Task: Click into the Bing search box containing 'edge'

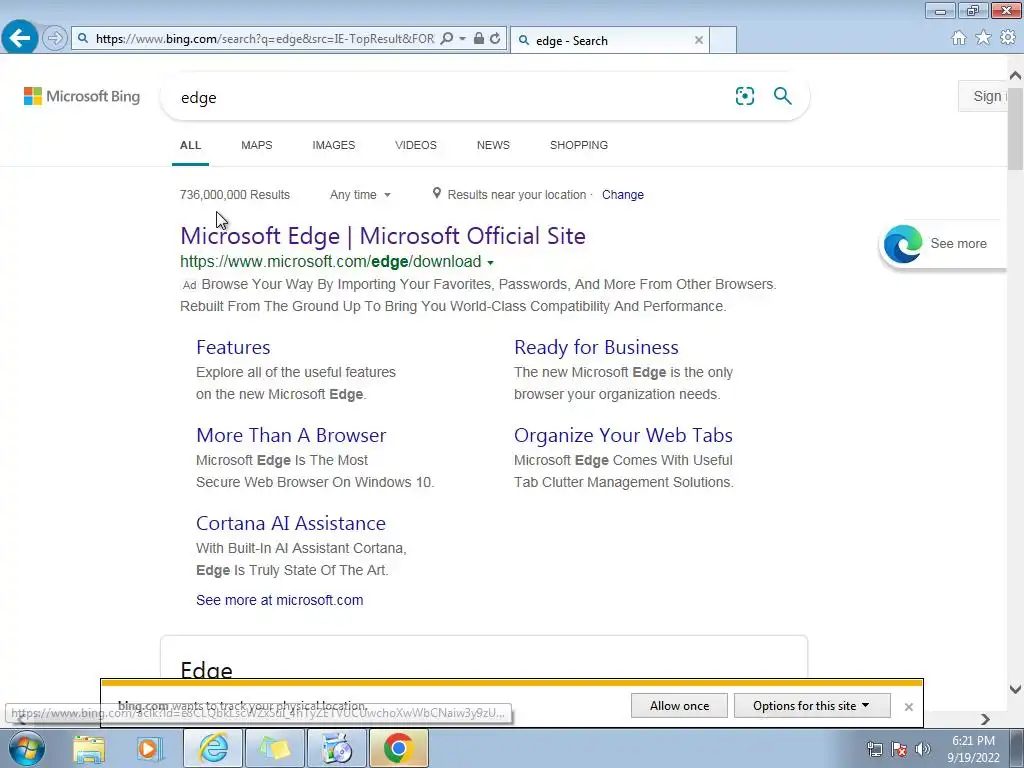Action: pyautogui.click(x=451, y=97)
